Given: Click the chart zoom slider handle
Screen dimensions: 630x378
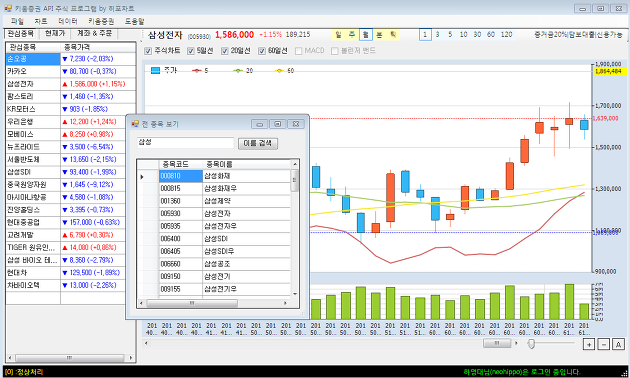Looking at the screenshot, I should tap(531, 344).
